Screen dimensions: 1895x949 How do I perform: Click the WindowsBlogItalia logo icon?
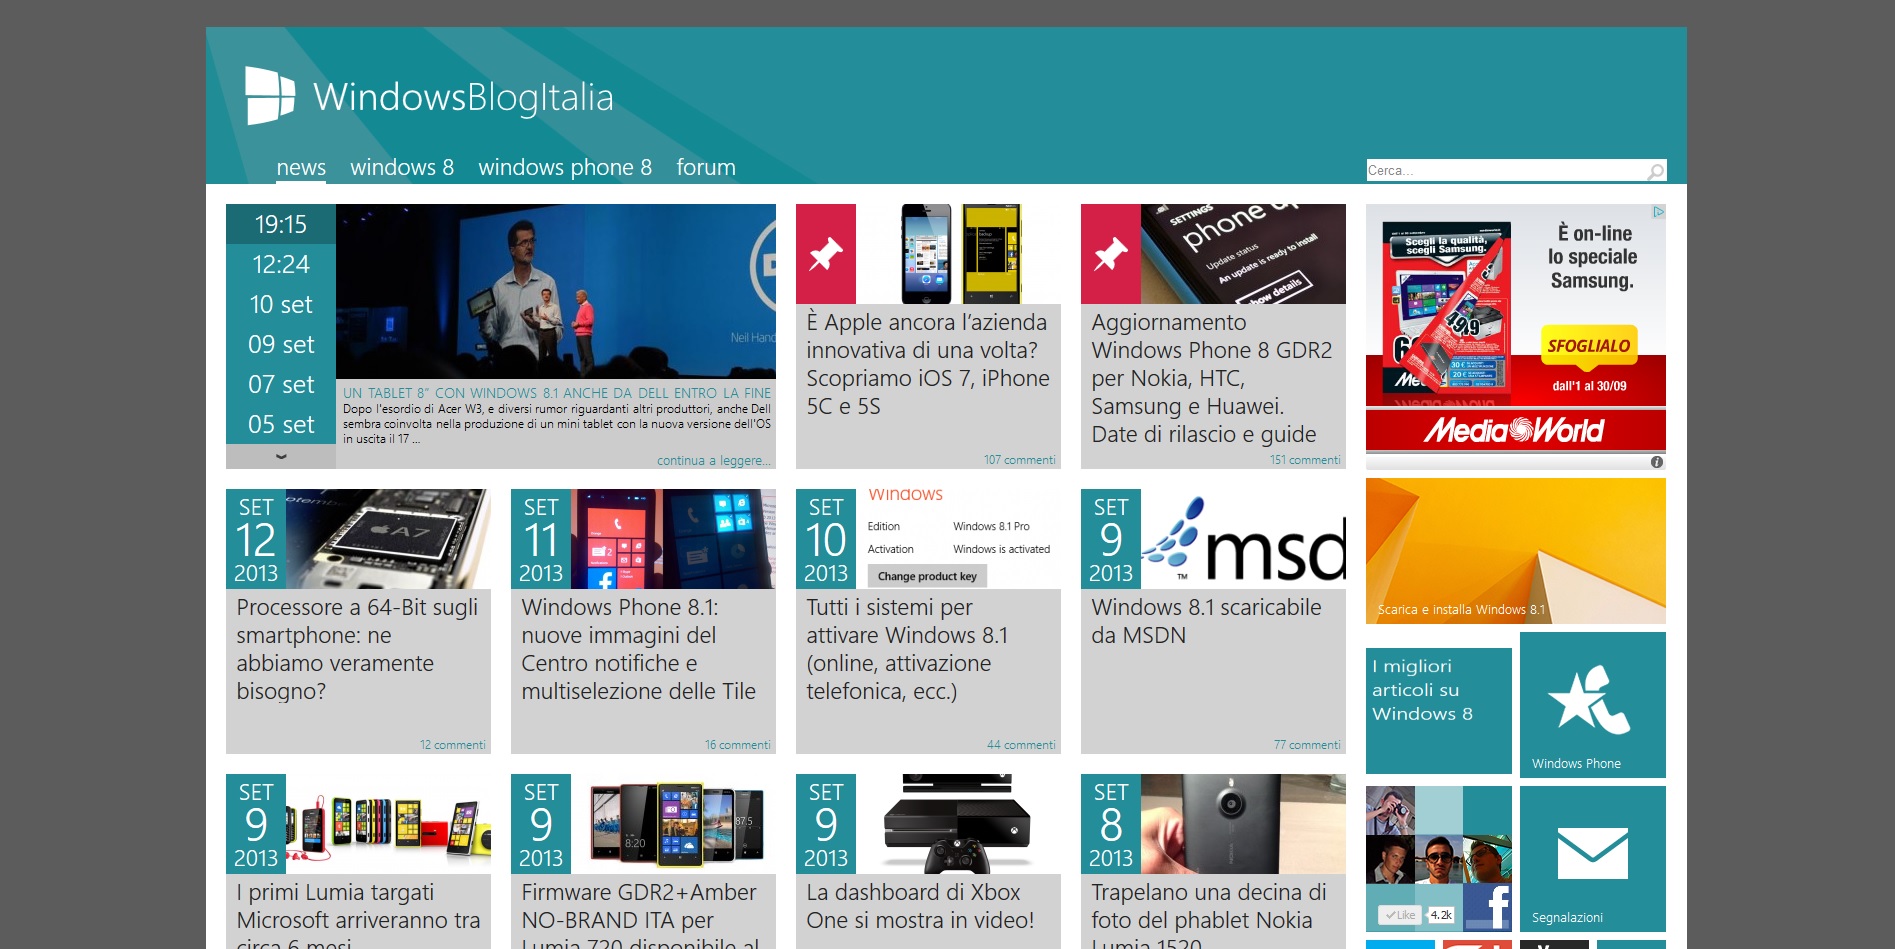[270, 96]
